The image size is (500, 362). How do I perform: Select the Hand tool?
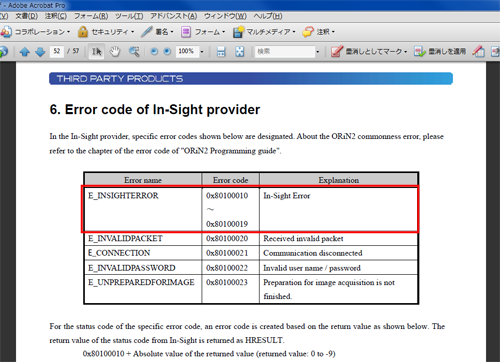pyautogui.click(x=115, y=52)
